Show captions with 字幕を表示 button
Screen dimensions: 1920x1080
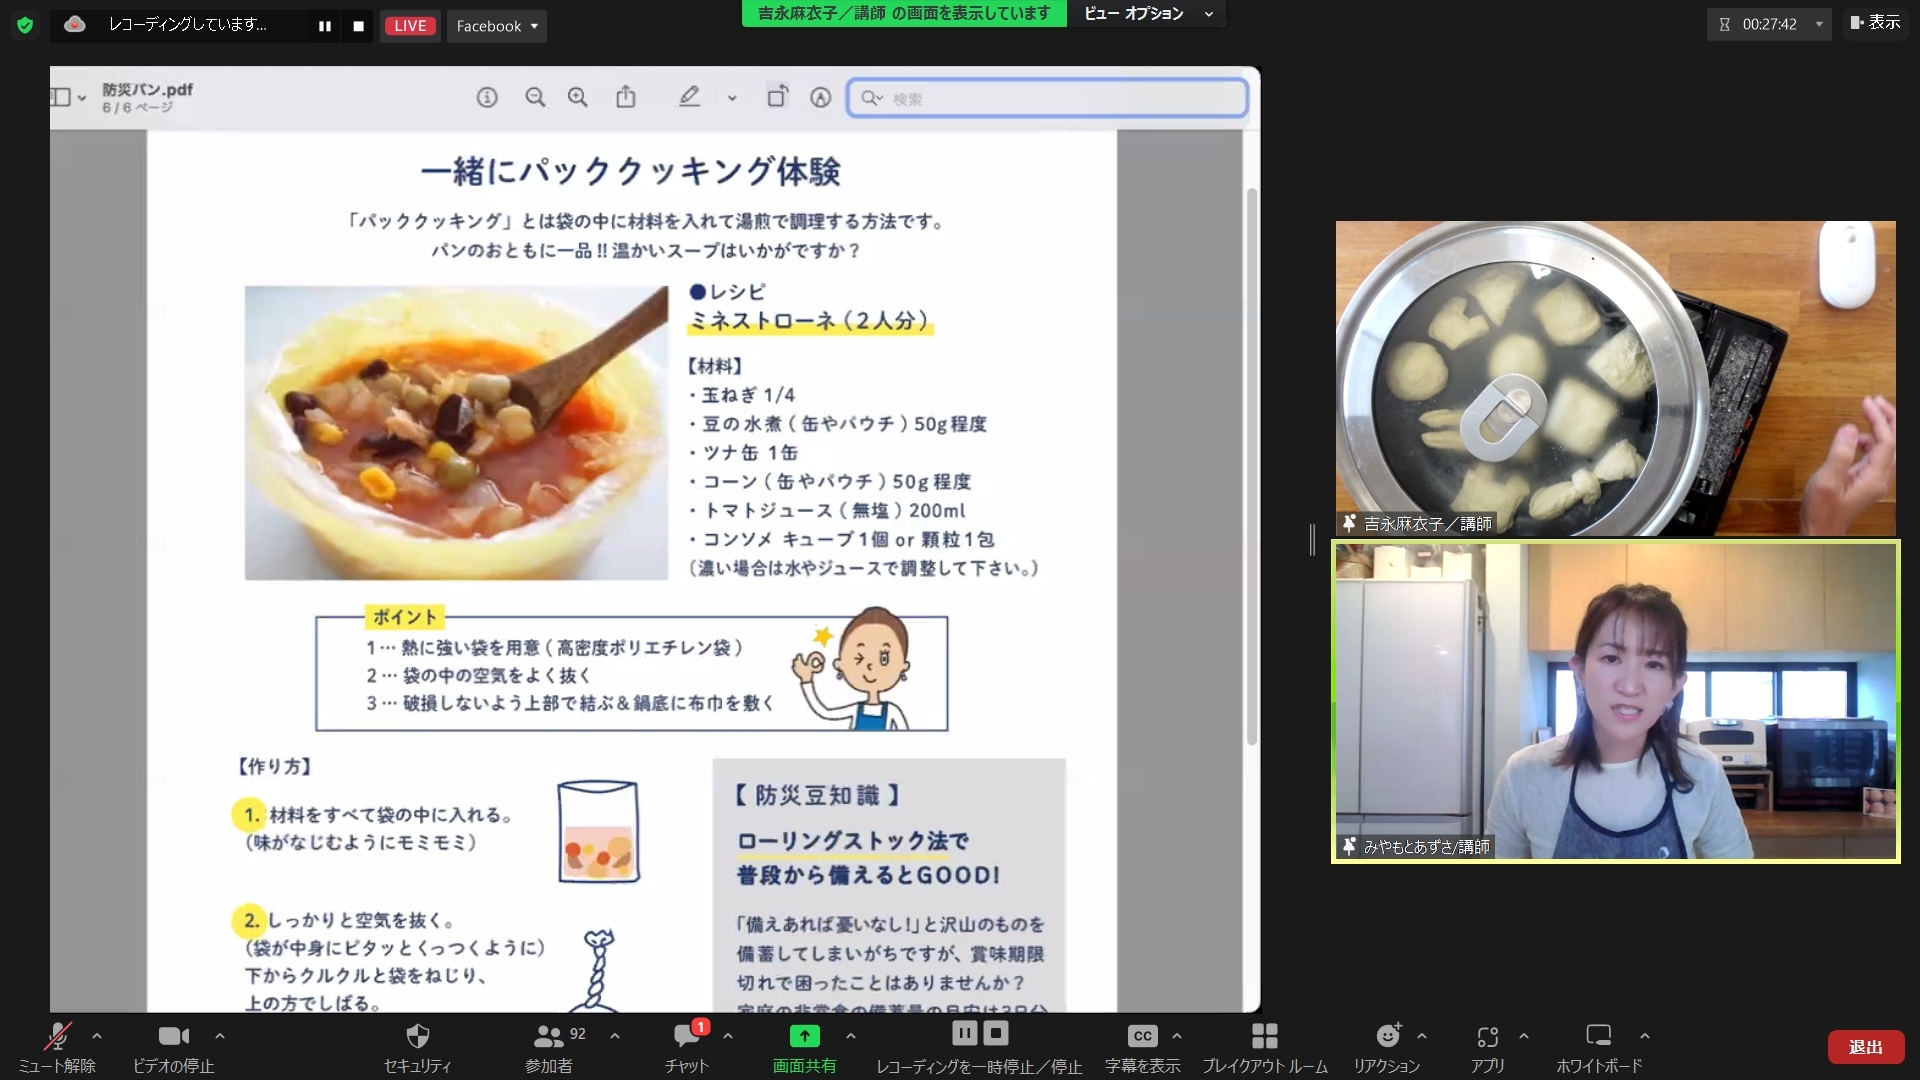[1143, 1047]
